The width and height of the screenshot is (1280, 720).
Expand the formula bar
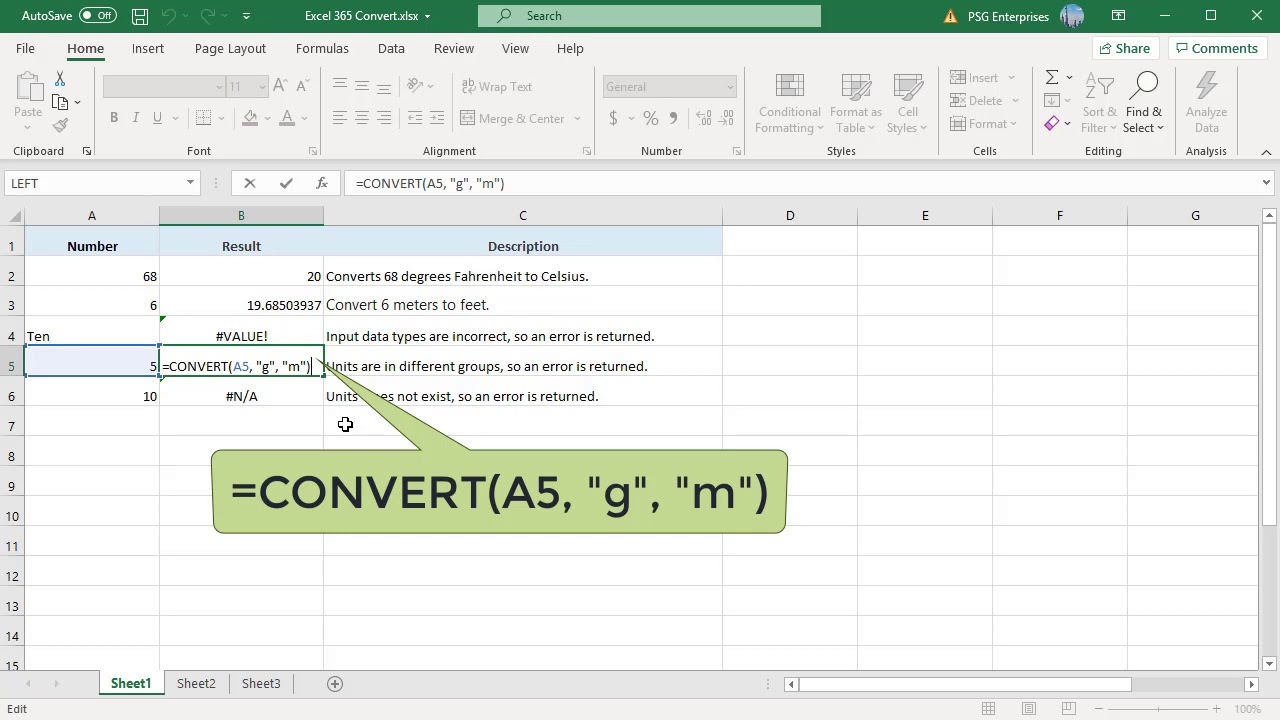(1266, 183)
